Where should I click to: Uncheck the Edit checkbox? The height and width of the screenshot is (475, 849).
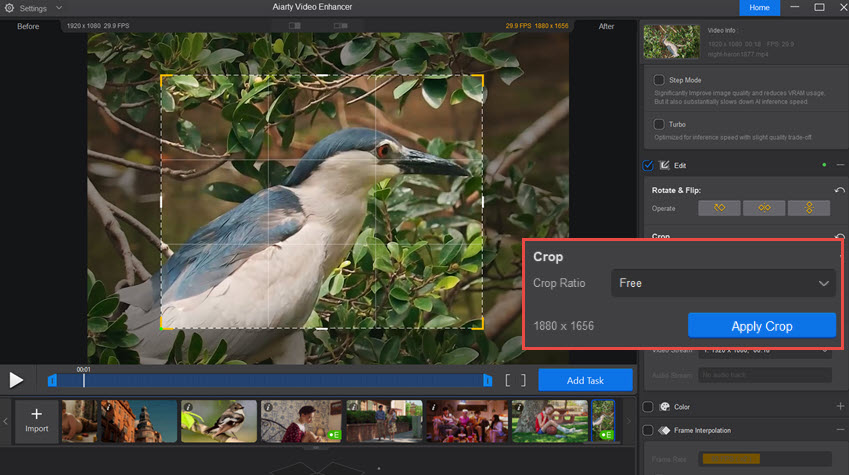(648, 165)
